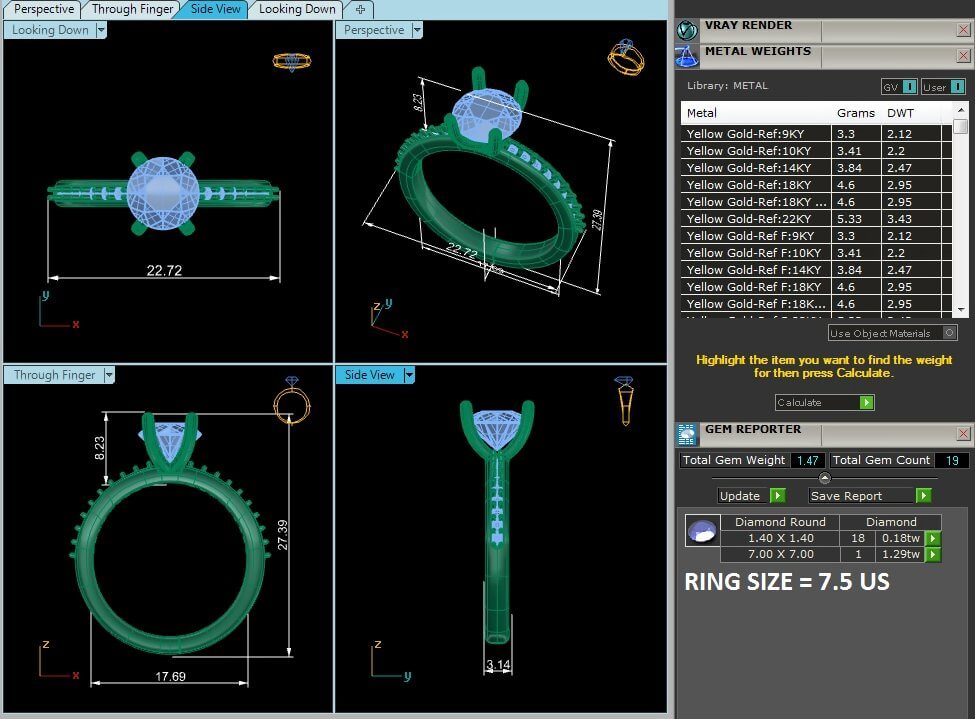Open the Through Finger viewport dropdown arrow

click(x=109, y=375)
